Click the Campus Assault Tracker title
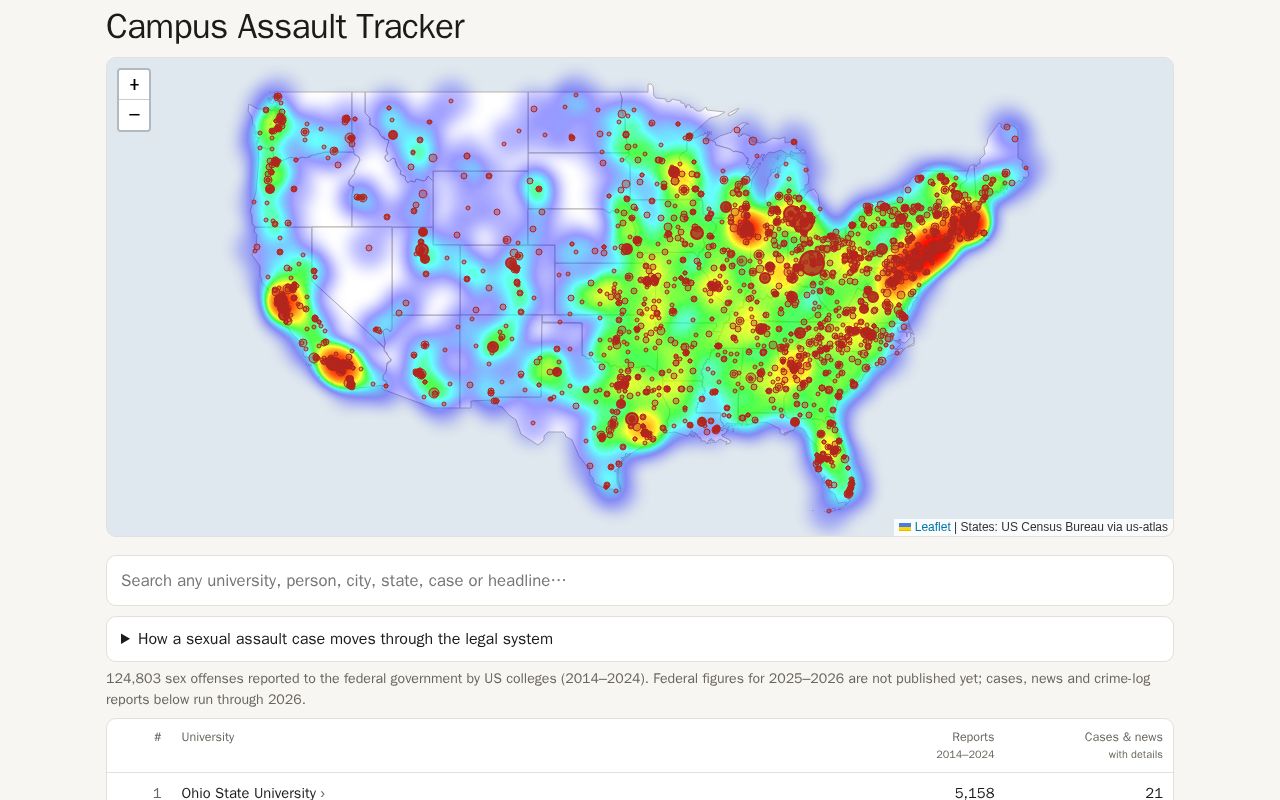Image resolution: width=1280 pixels, height=800 pixels. (285, 27)
